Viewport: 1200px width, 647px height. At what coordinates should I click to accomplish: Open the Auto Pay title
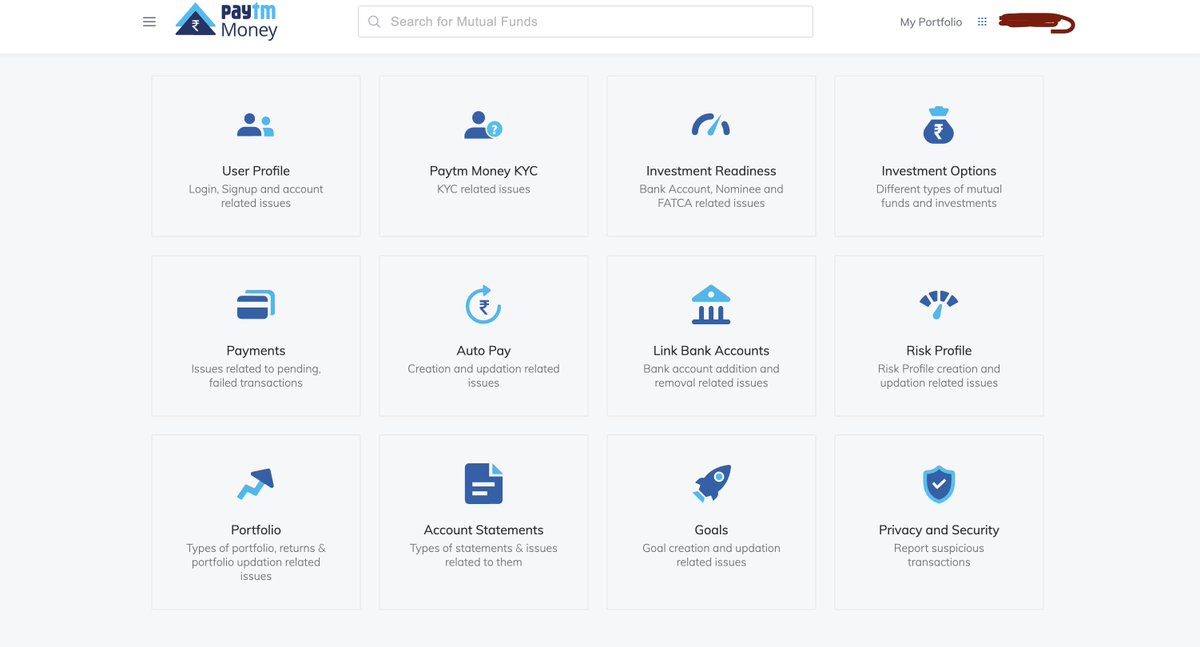coord(484,351)
